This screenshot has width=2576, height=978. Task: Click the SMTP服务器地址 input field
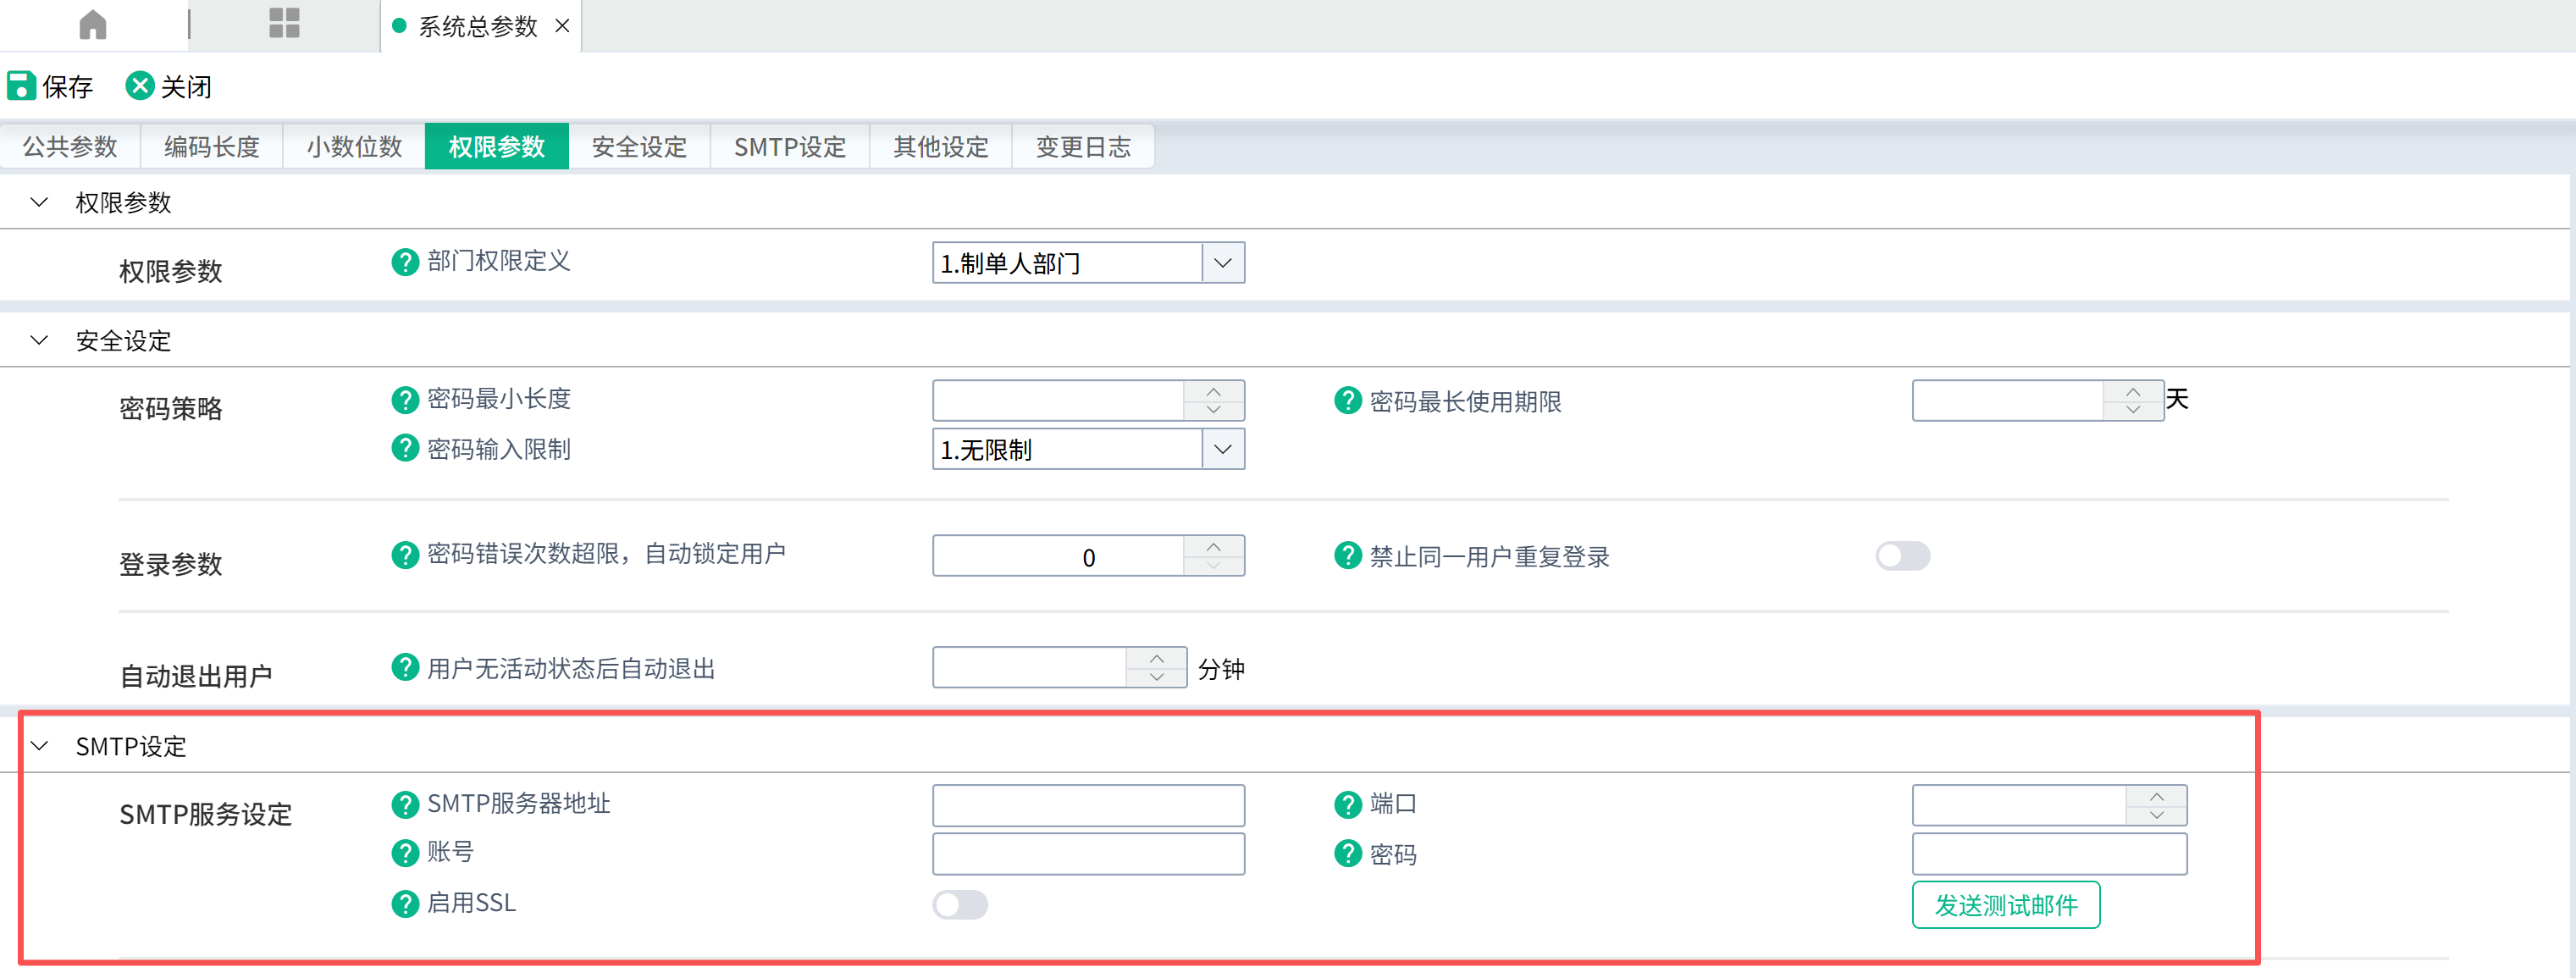[x=1088, y=805]
